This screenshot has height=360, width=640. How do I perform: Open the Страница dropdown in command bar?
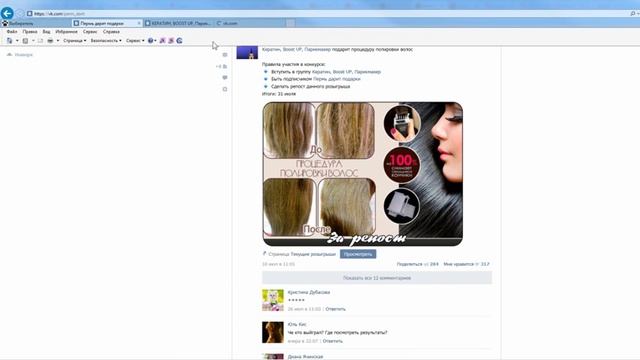(x=75, y=40)
